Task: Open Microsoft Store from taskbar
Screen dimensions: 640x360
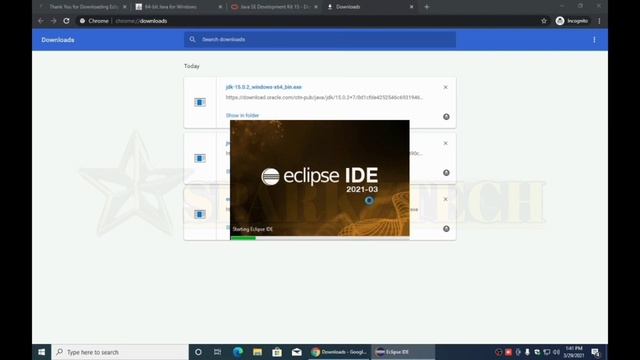Action: click(277, 352)
